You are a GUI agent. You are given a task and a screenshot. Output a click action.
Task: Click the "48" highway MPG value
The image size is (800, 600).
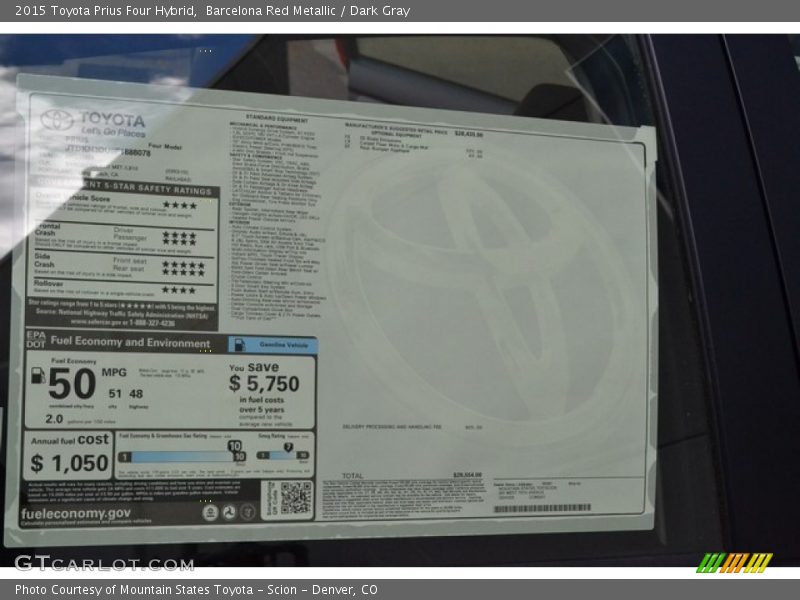click(136, 393)
